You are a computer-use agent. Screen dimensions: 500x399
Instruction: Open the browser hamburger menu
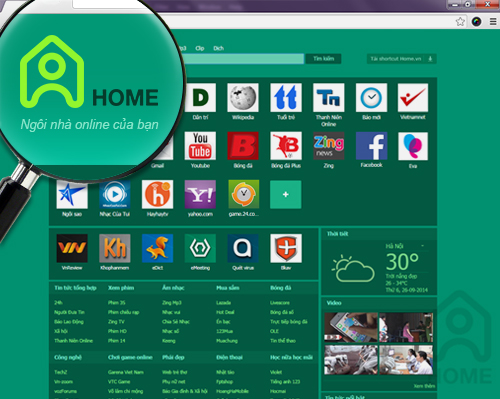[x=493, y=22]
